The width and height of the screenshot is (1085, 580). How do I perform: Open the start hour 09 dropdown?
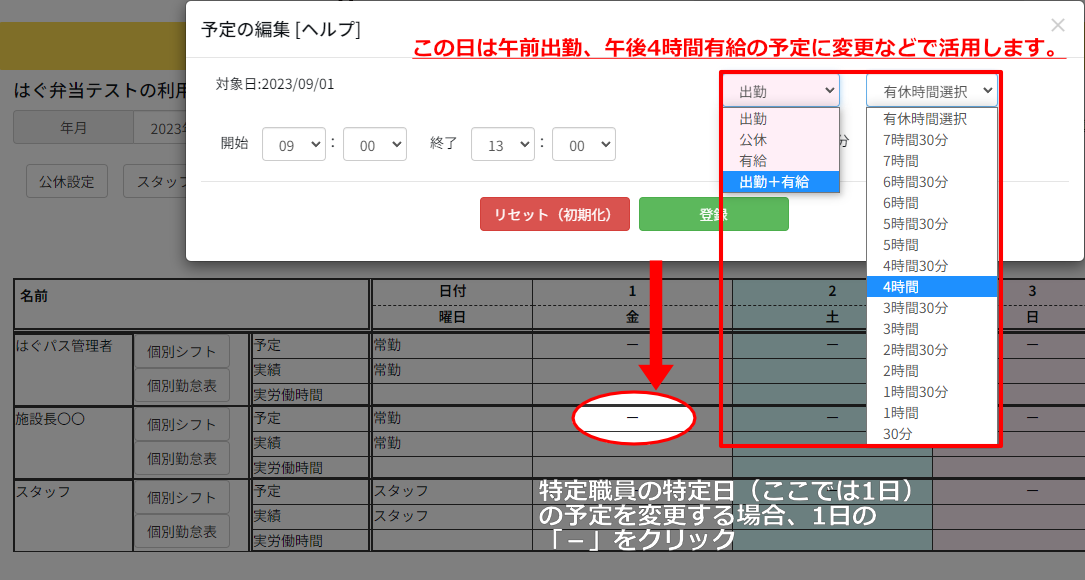294,144
